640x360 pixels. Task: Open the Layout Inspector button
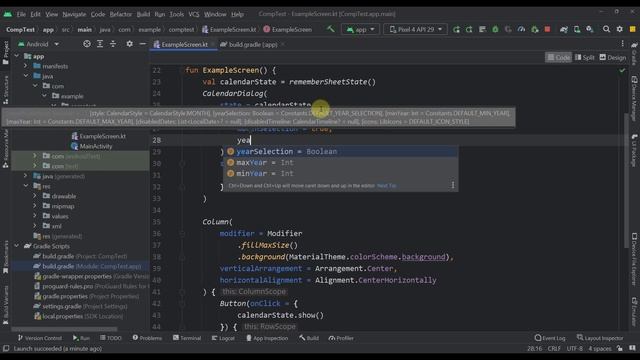click(600, 338)
